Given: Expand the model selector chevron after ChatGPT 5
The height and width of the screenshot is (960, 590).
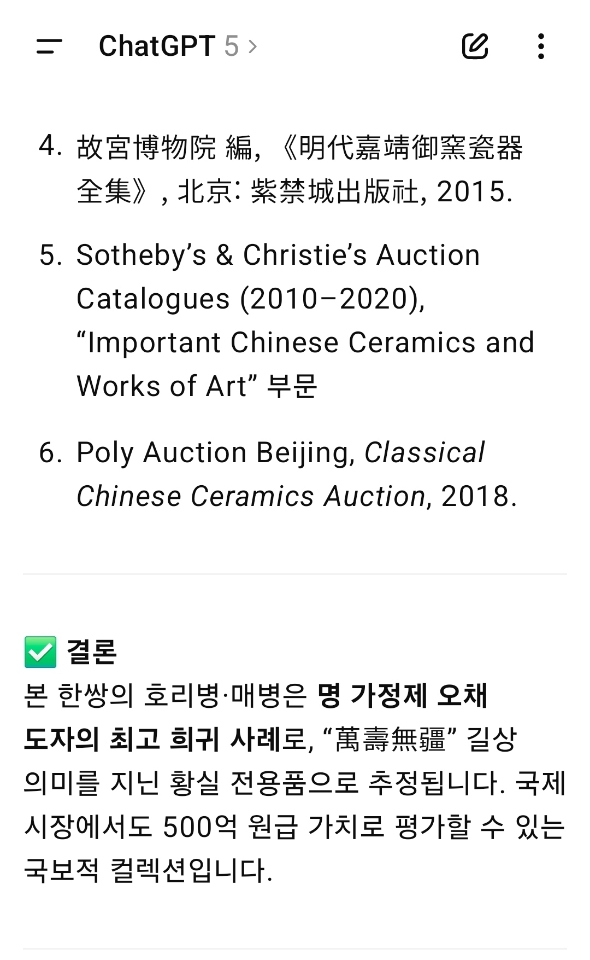Looking at the screenshot, I should tap(252, 46).
